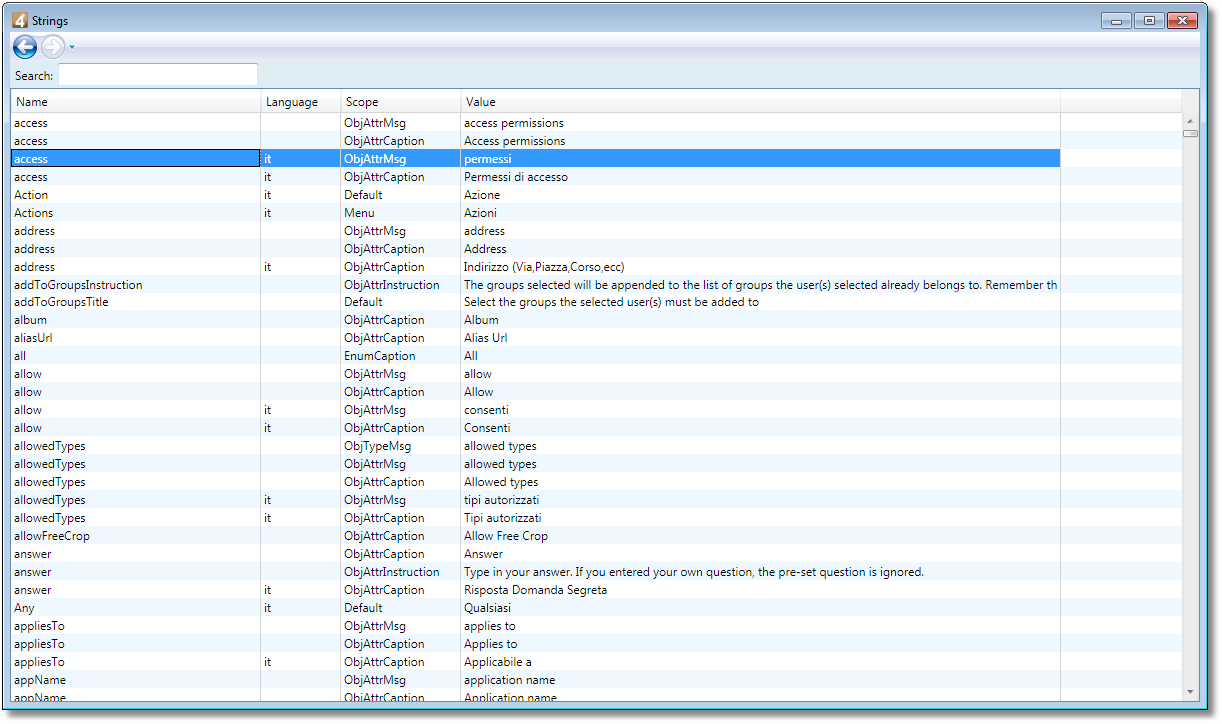Screen dimensions: 1222x724
Task: Select the 'Consenti' capitalized value cell
Action: [x=760, y=428]
